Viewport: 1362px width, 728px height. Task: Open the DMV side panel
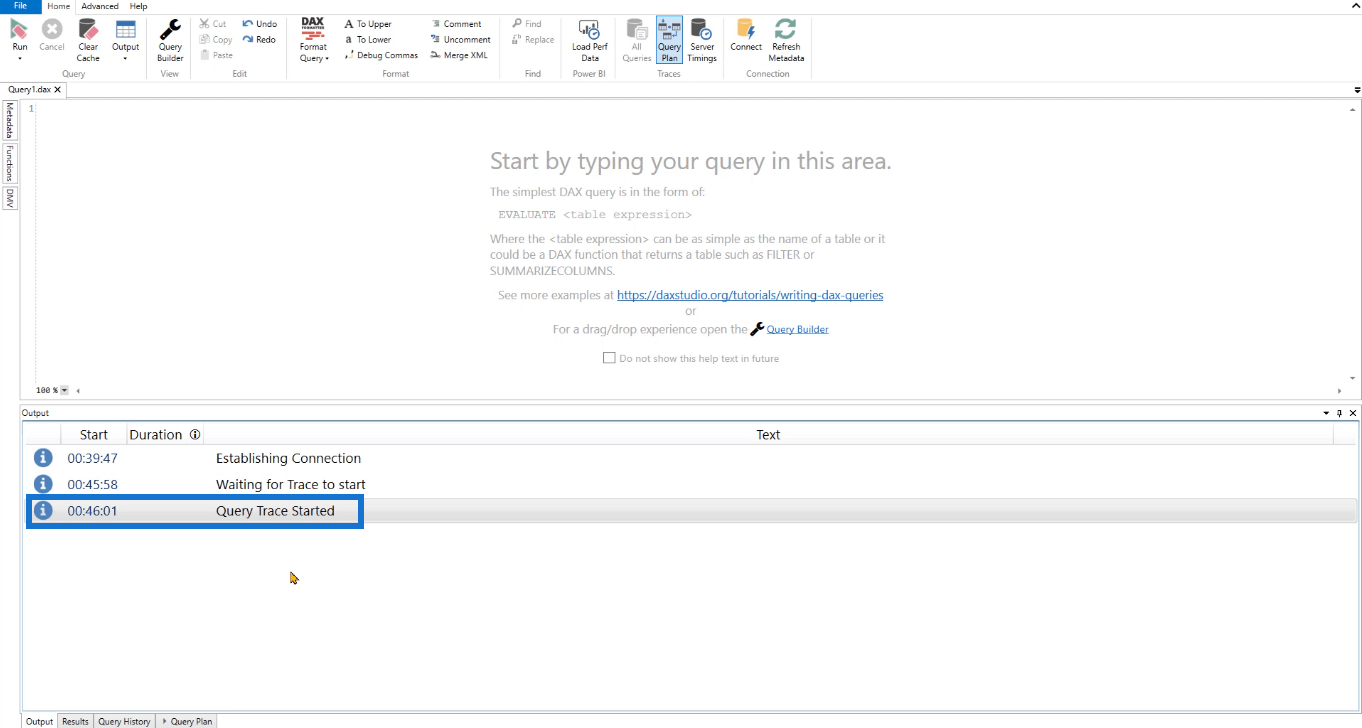click(9, 198)
